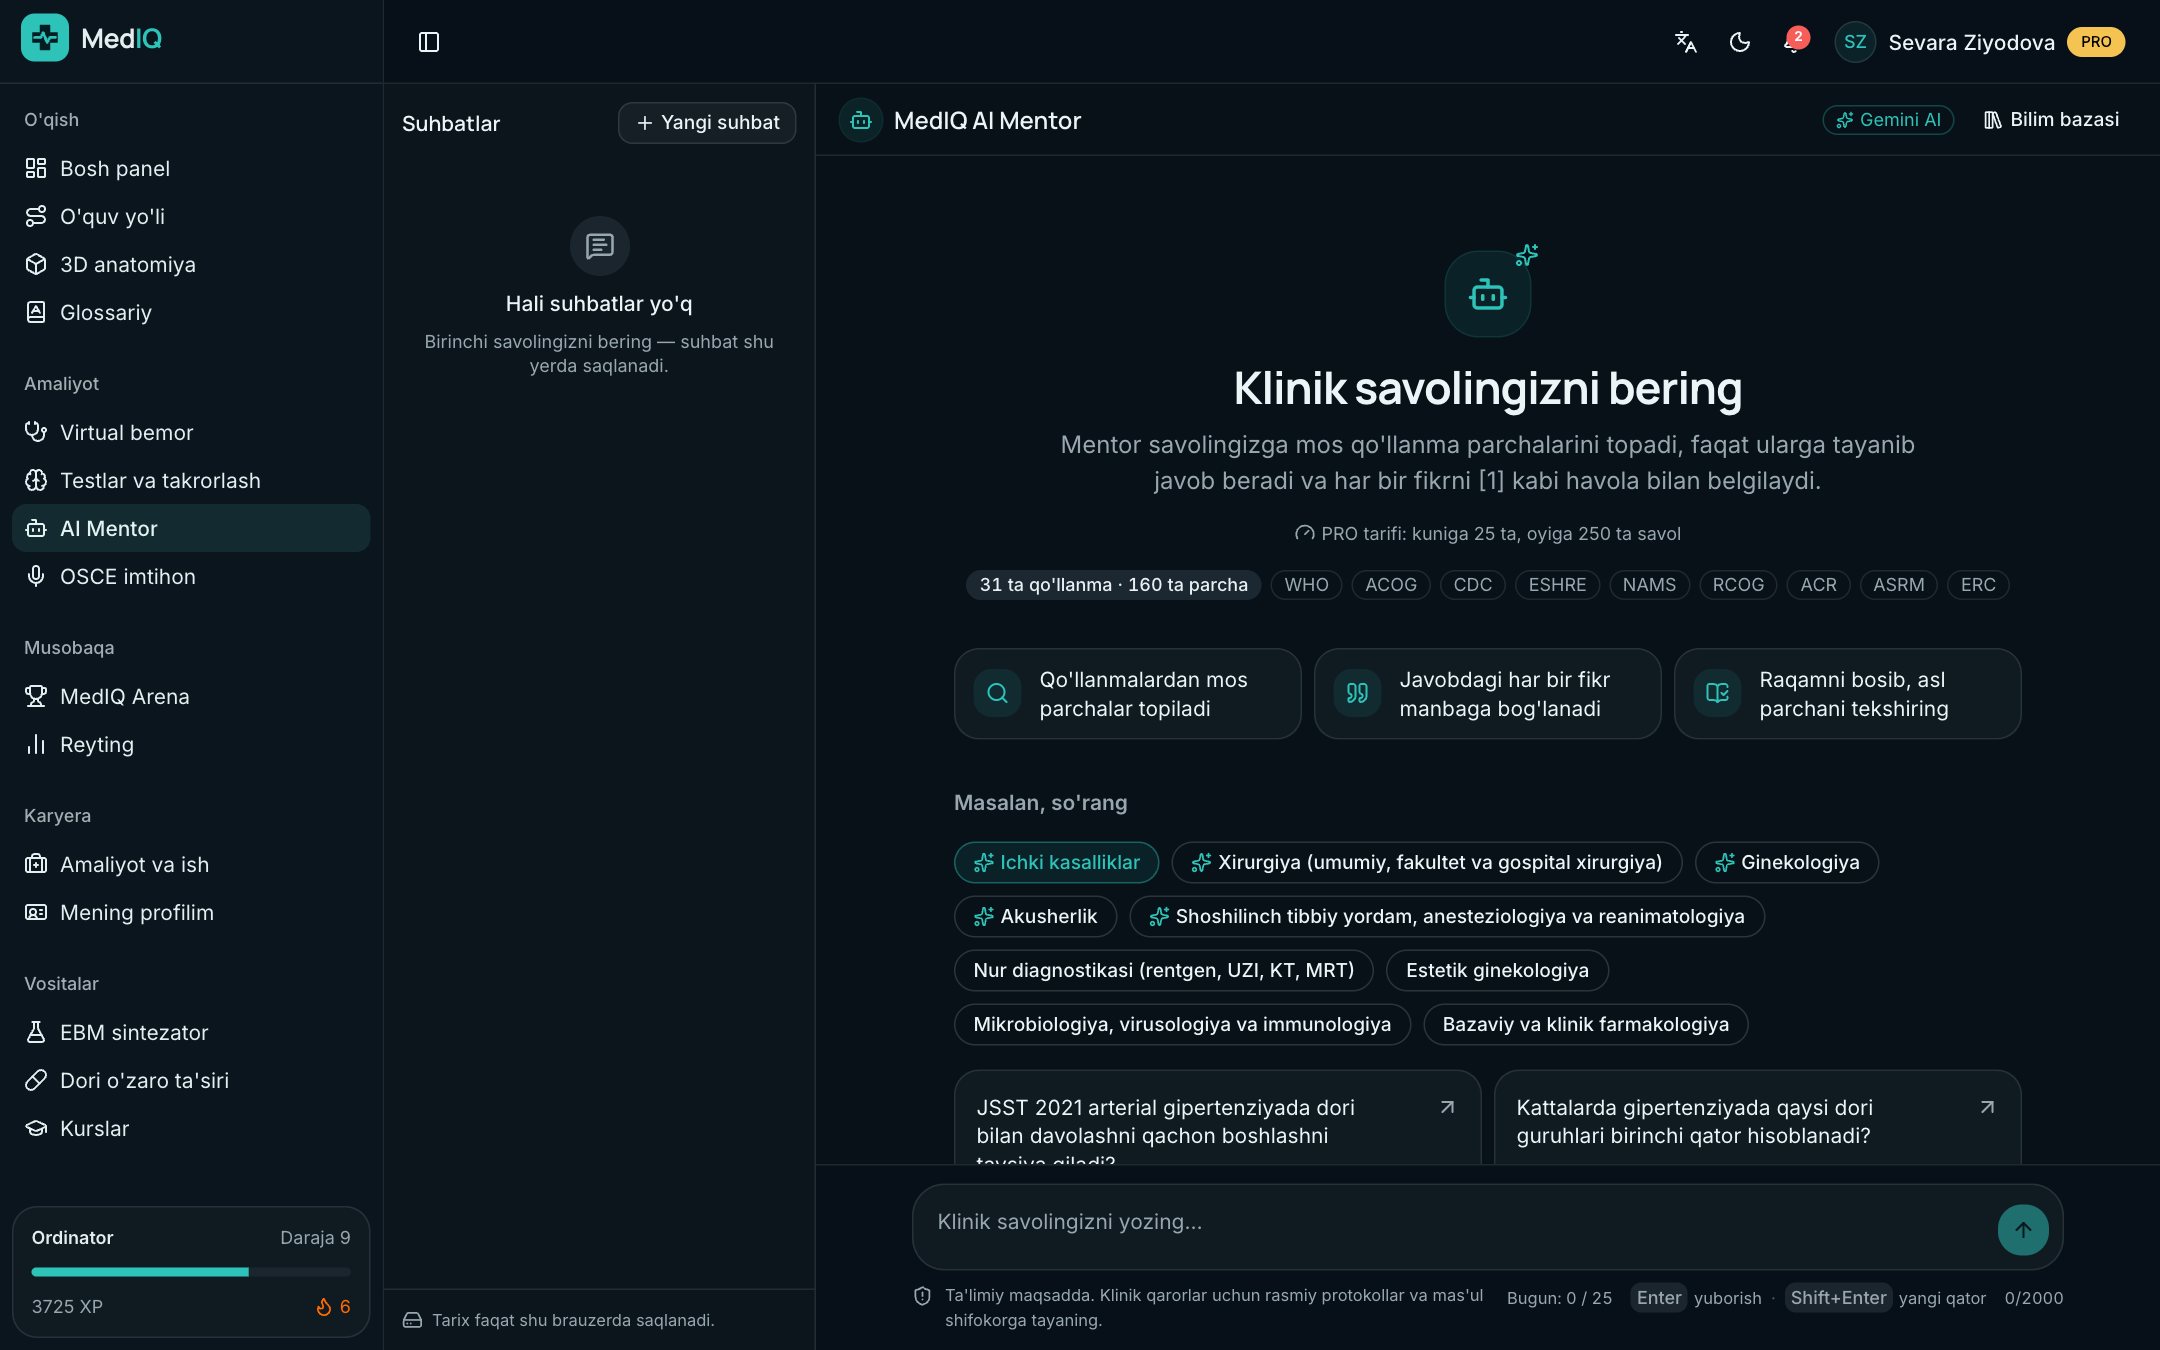Open Testlar va takrorlash
Viewport: 2160px width, 1350px height.
191,480
